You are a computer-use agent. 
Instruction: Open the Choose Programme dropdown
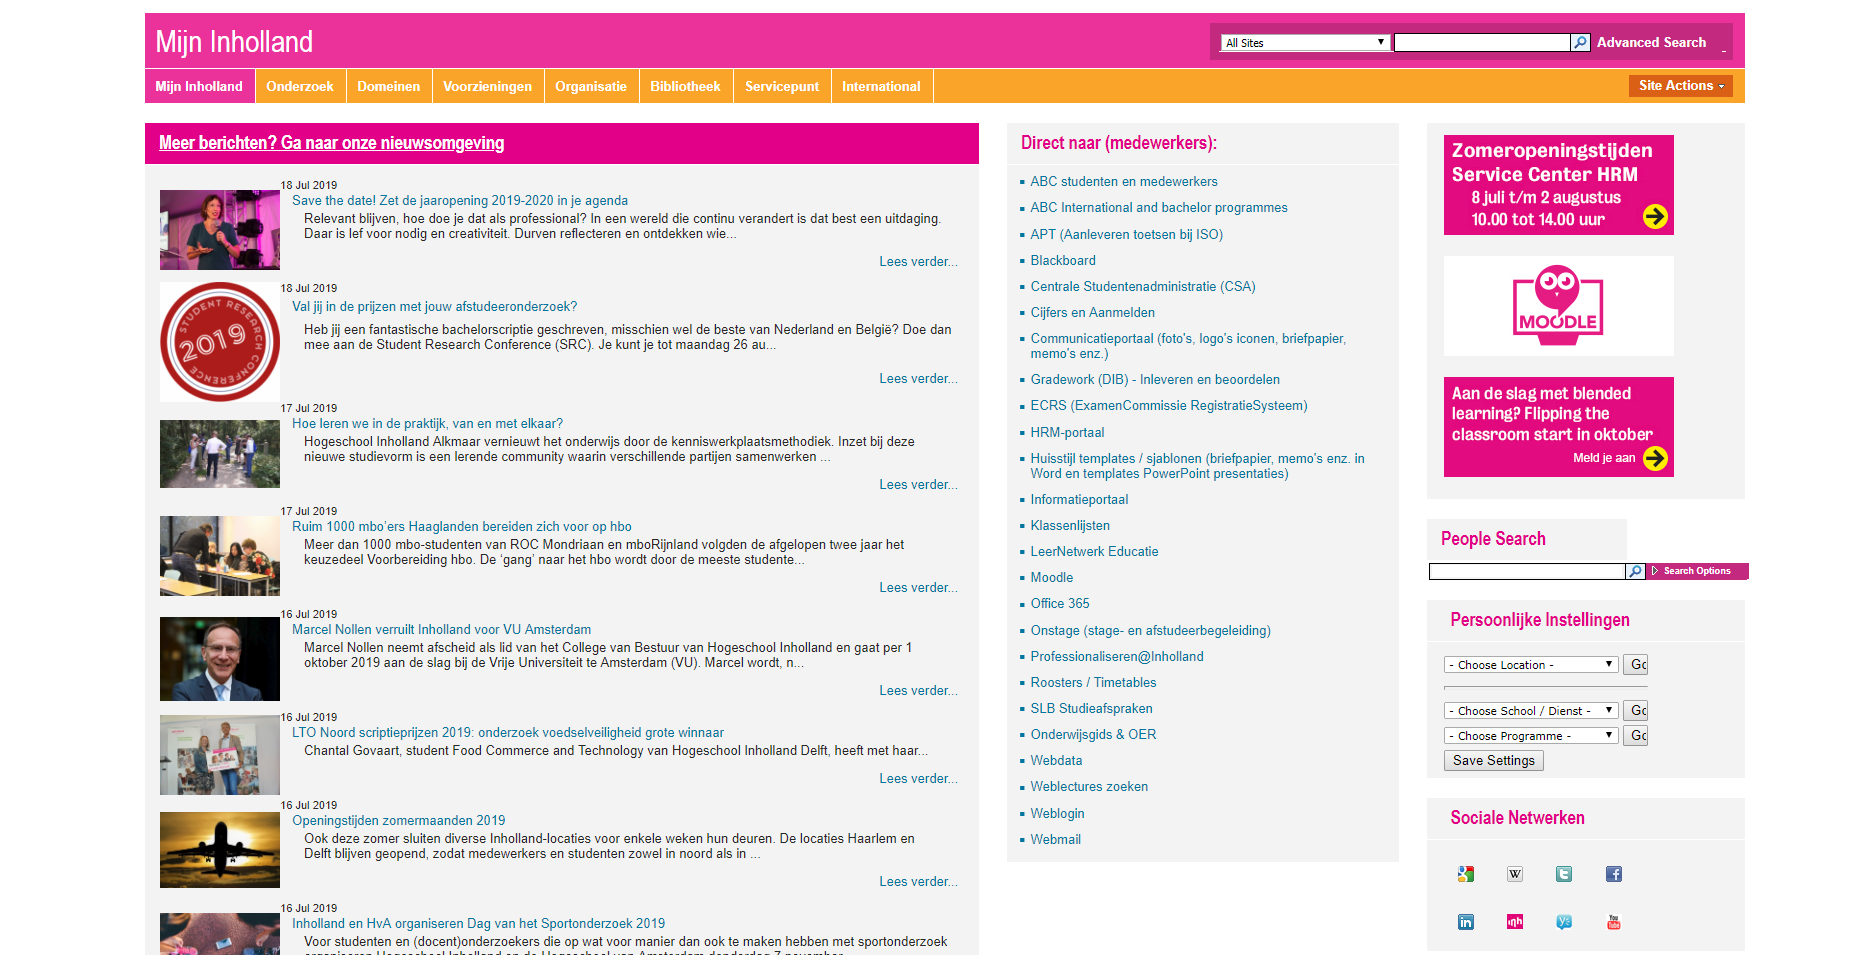[x=1531, y=736]
